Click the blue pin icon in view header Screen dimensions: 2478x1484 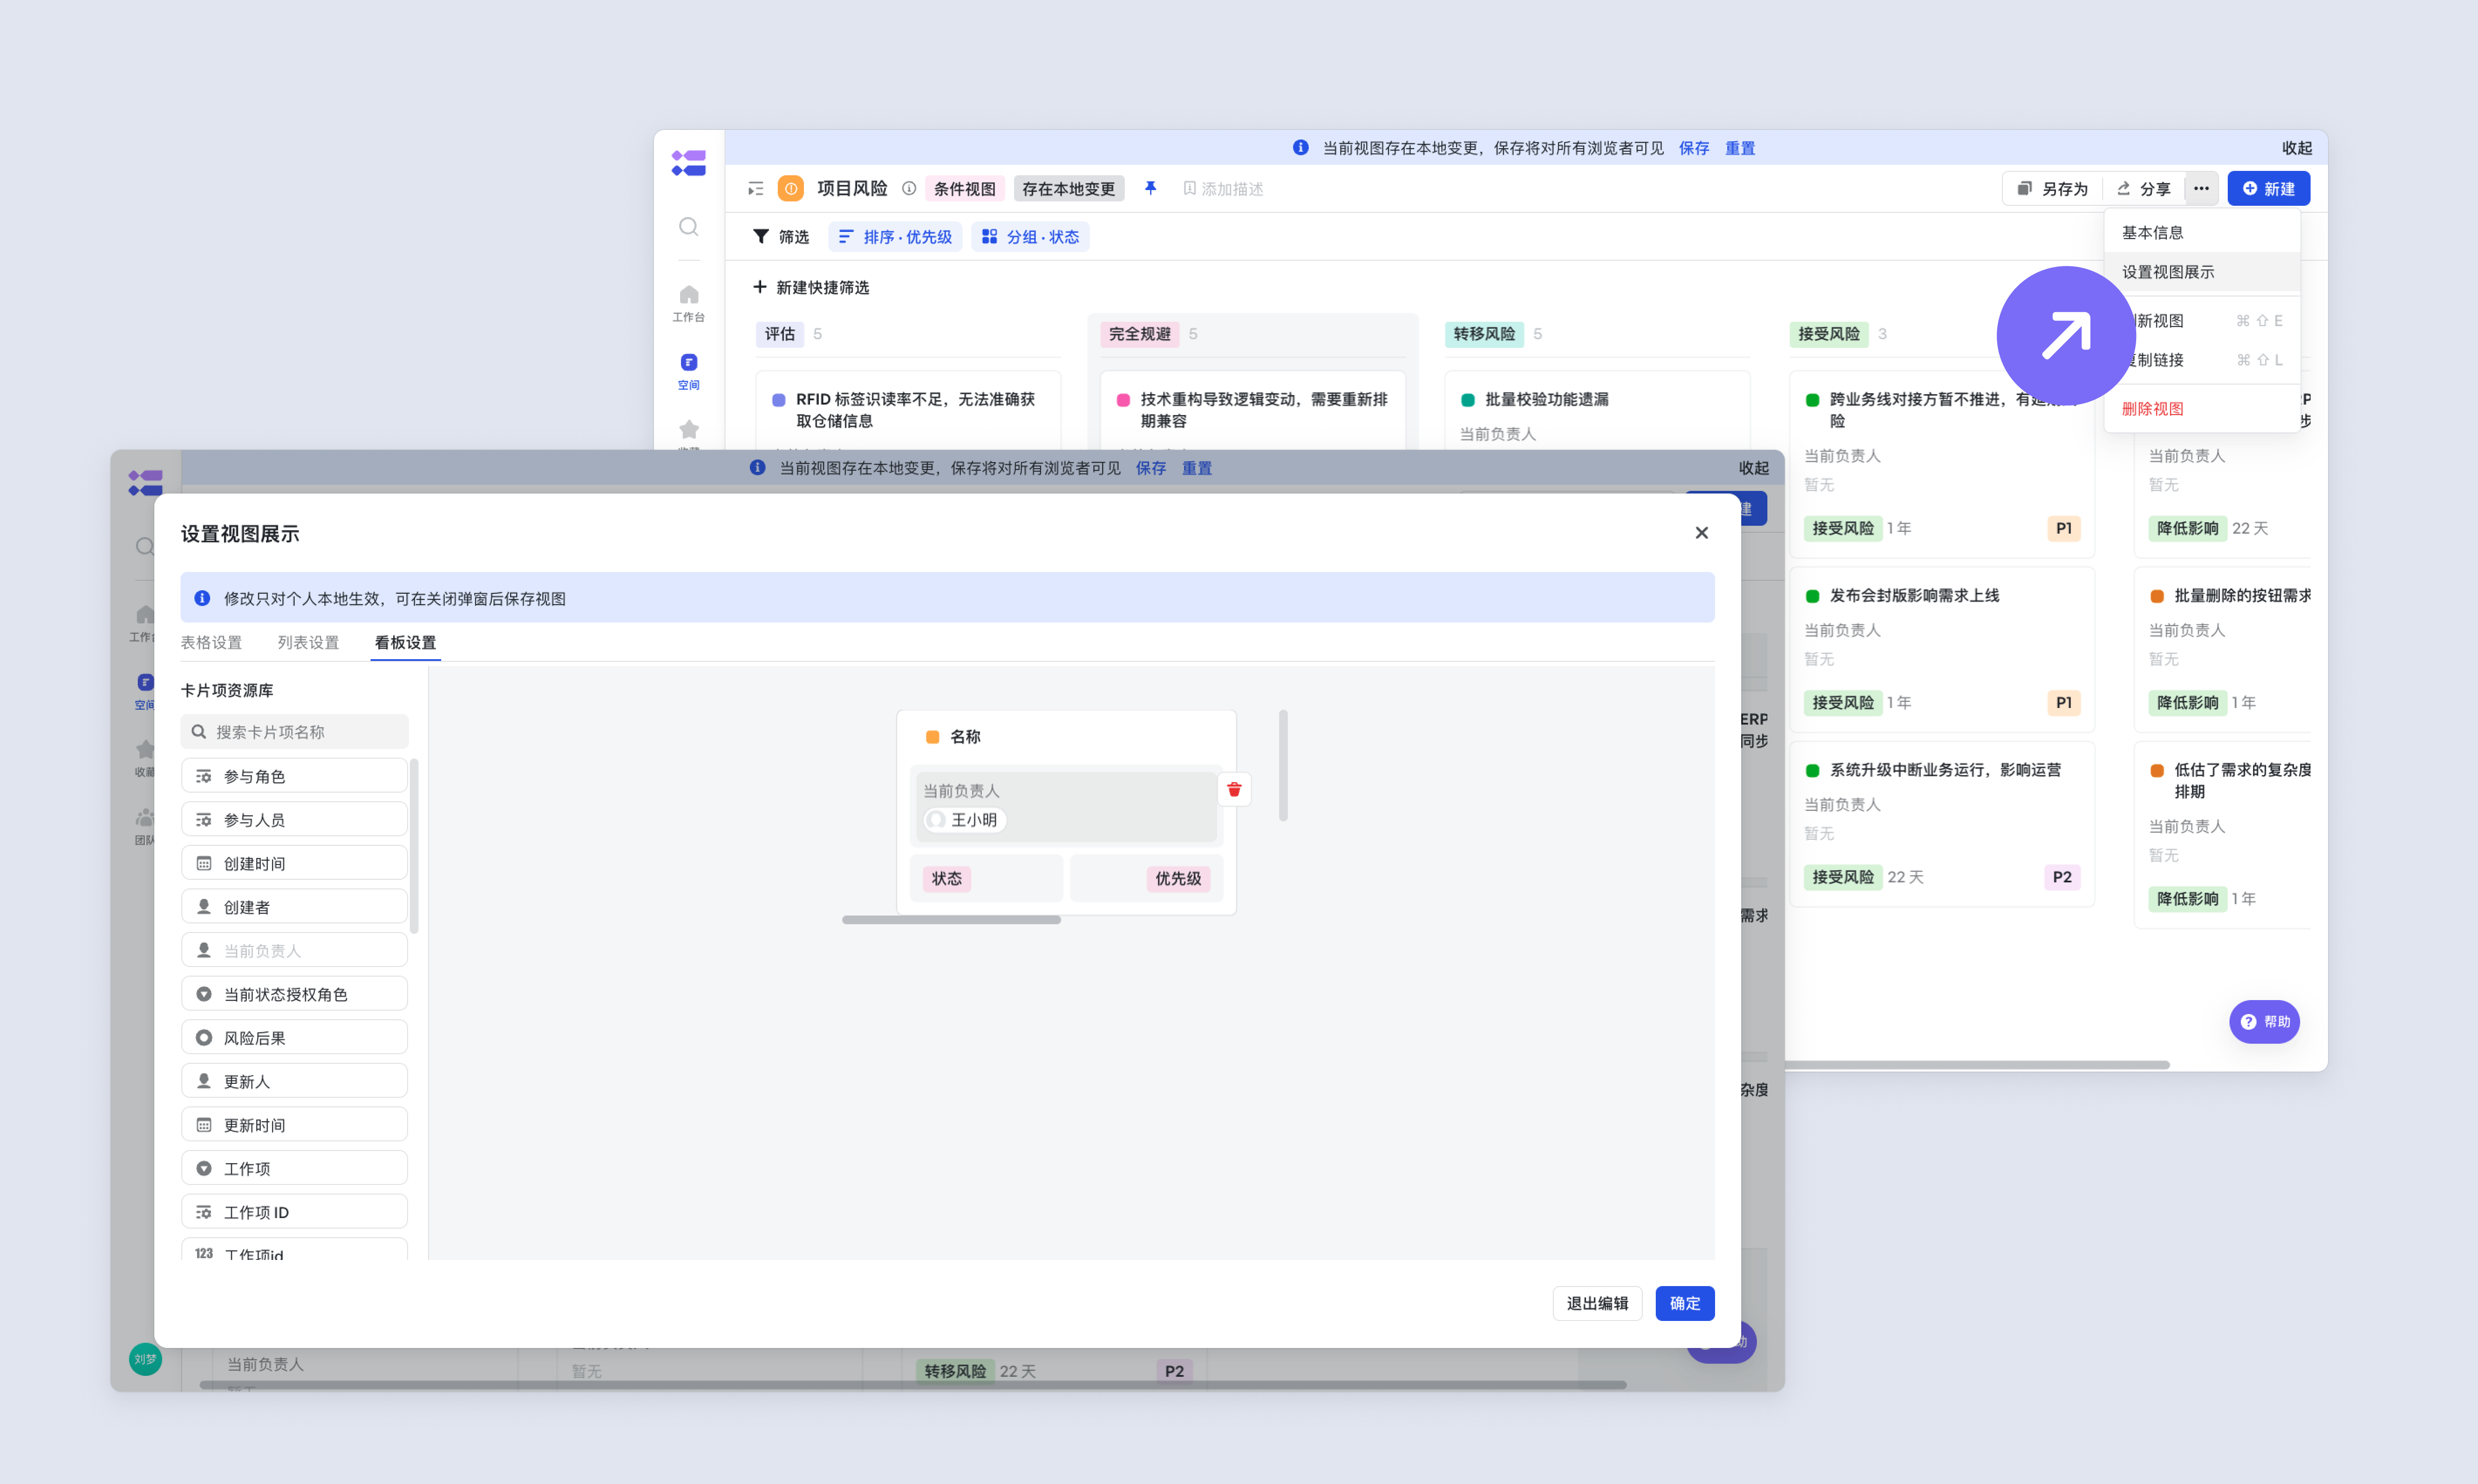click(x=1151, y=188)
